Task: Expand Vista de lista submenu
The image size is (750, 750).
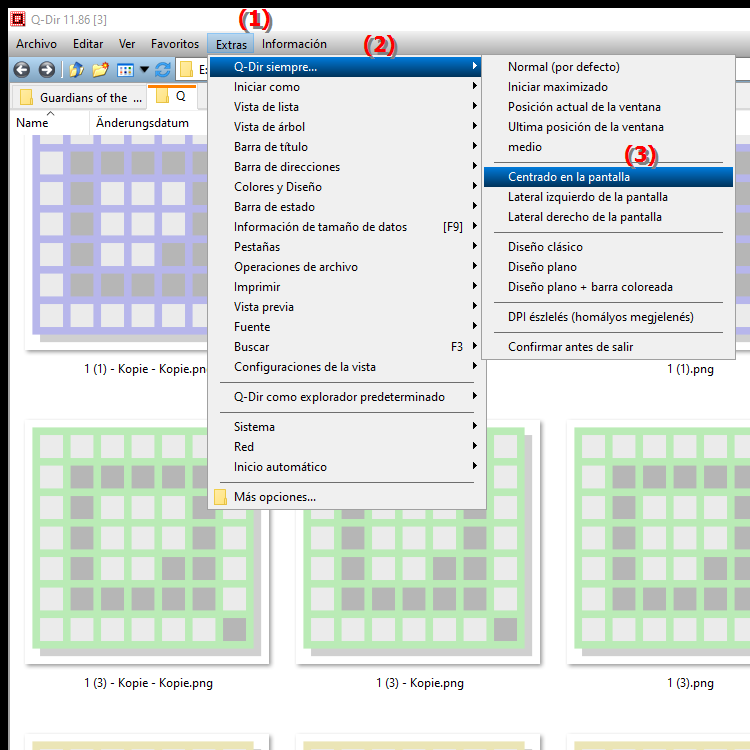Action: [x=345, y=107]
